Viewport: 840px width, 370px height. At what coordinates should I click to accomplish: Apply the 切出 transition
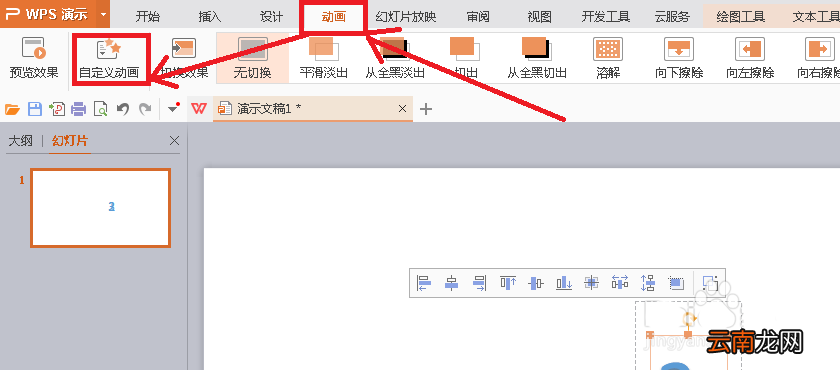pyautogui.click(x=466, y=58)
